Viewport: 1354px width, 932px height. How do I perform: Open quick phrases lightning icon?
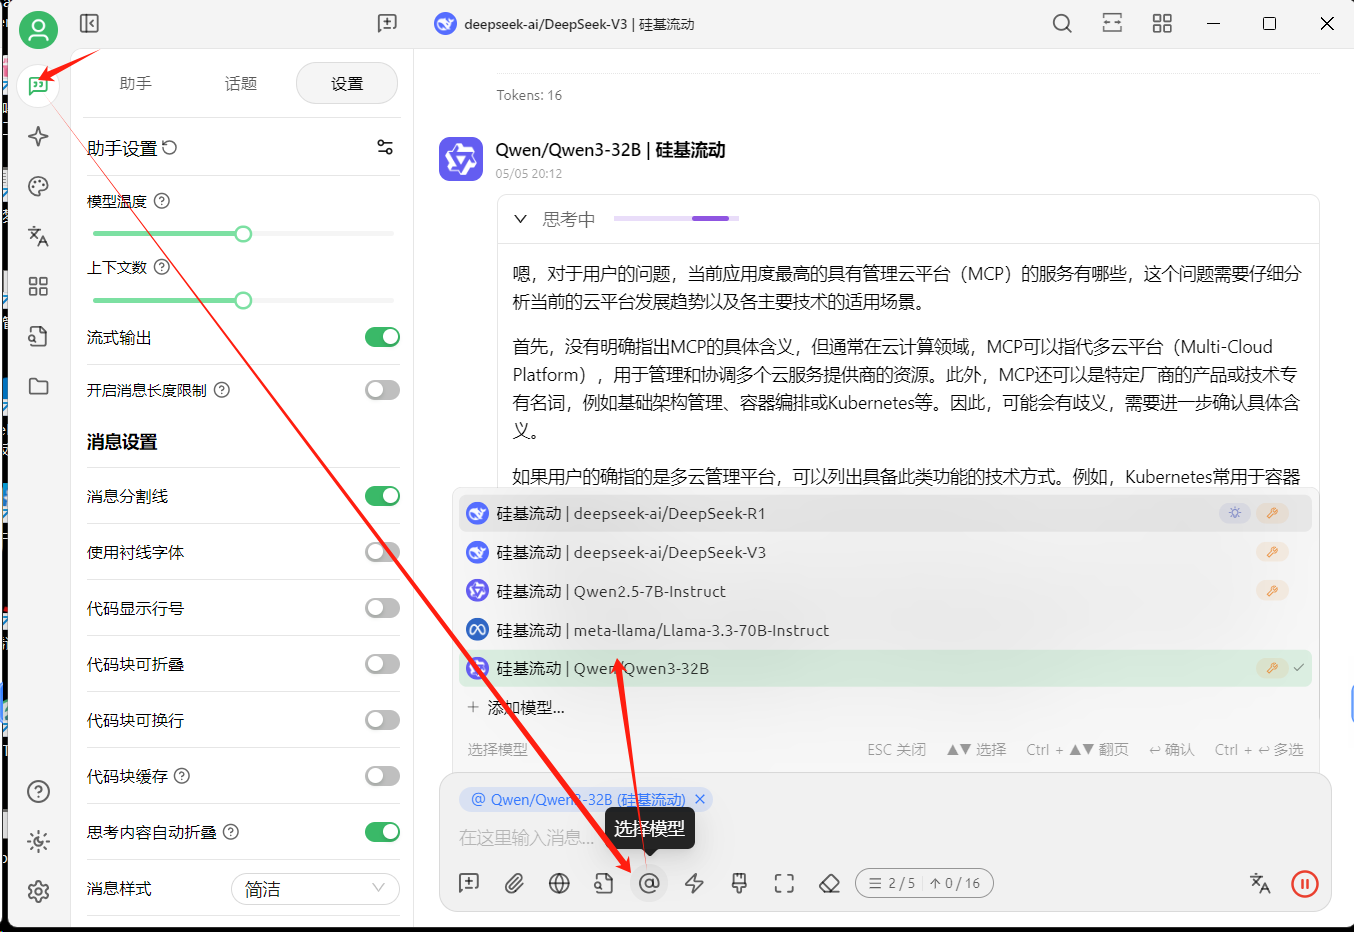pyautogui.click(x=694, y=883)
